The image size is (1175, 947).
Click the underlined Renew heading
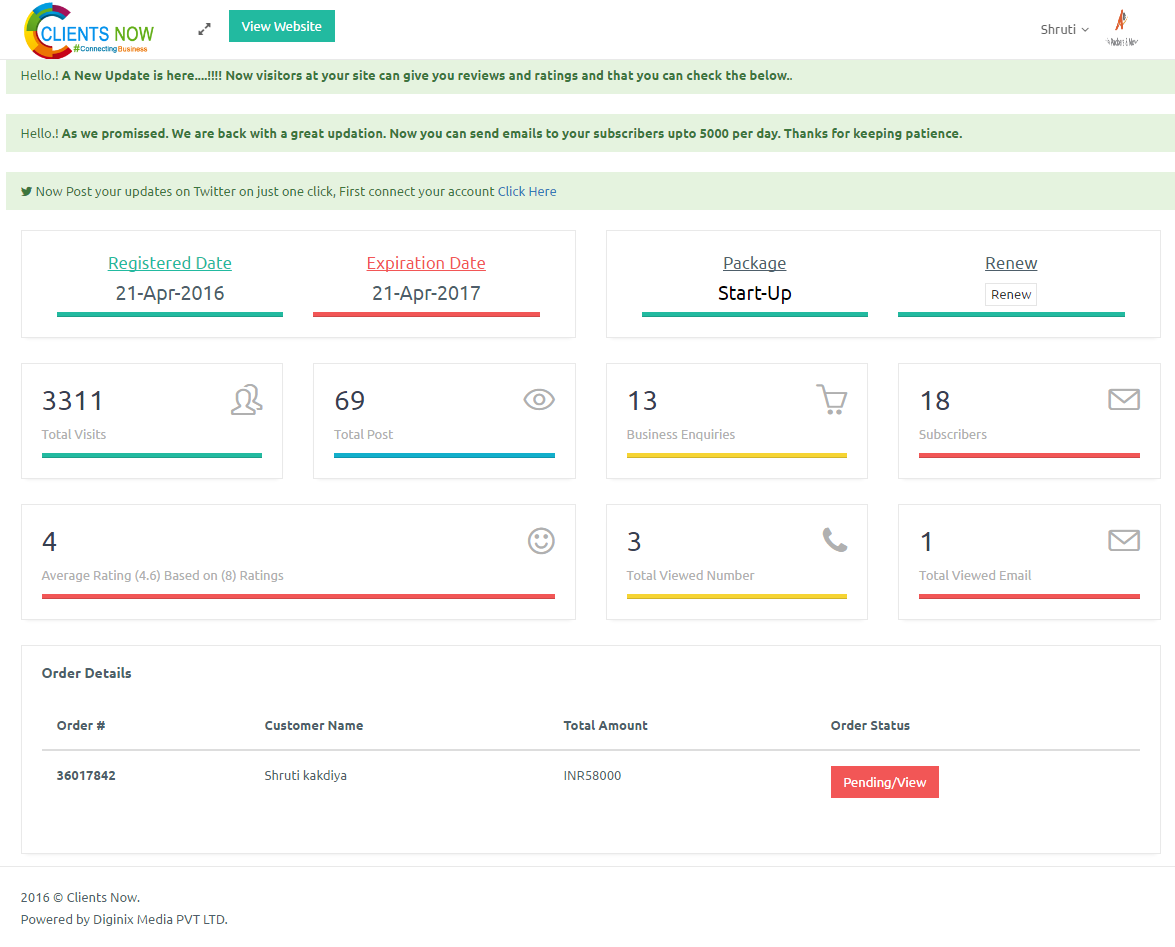(1011, 263)
